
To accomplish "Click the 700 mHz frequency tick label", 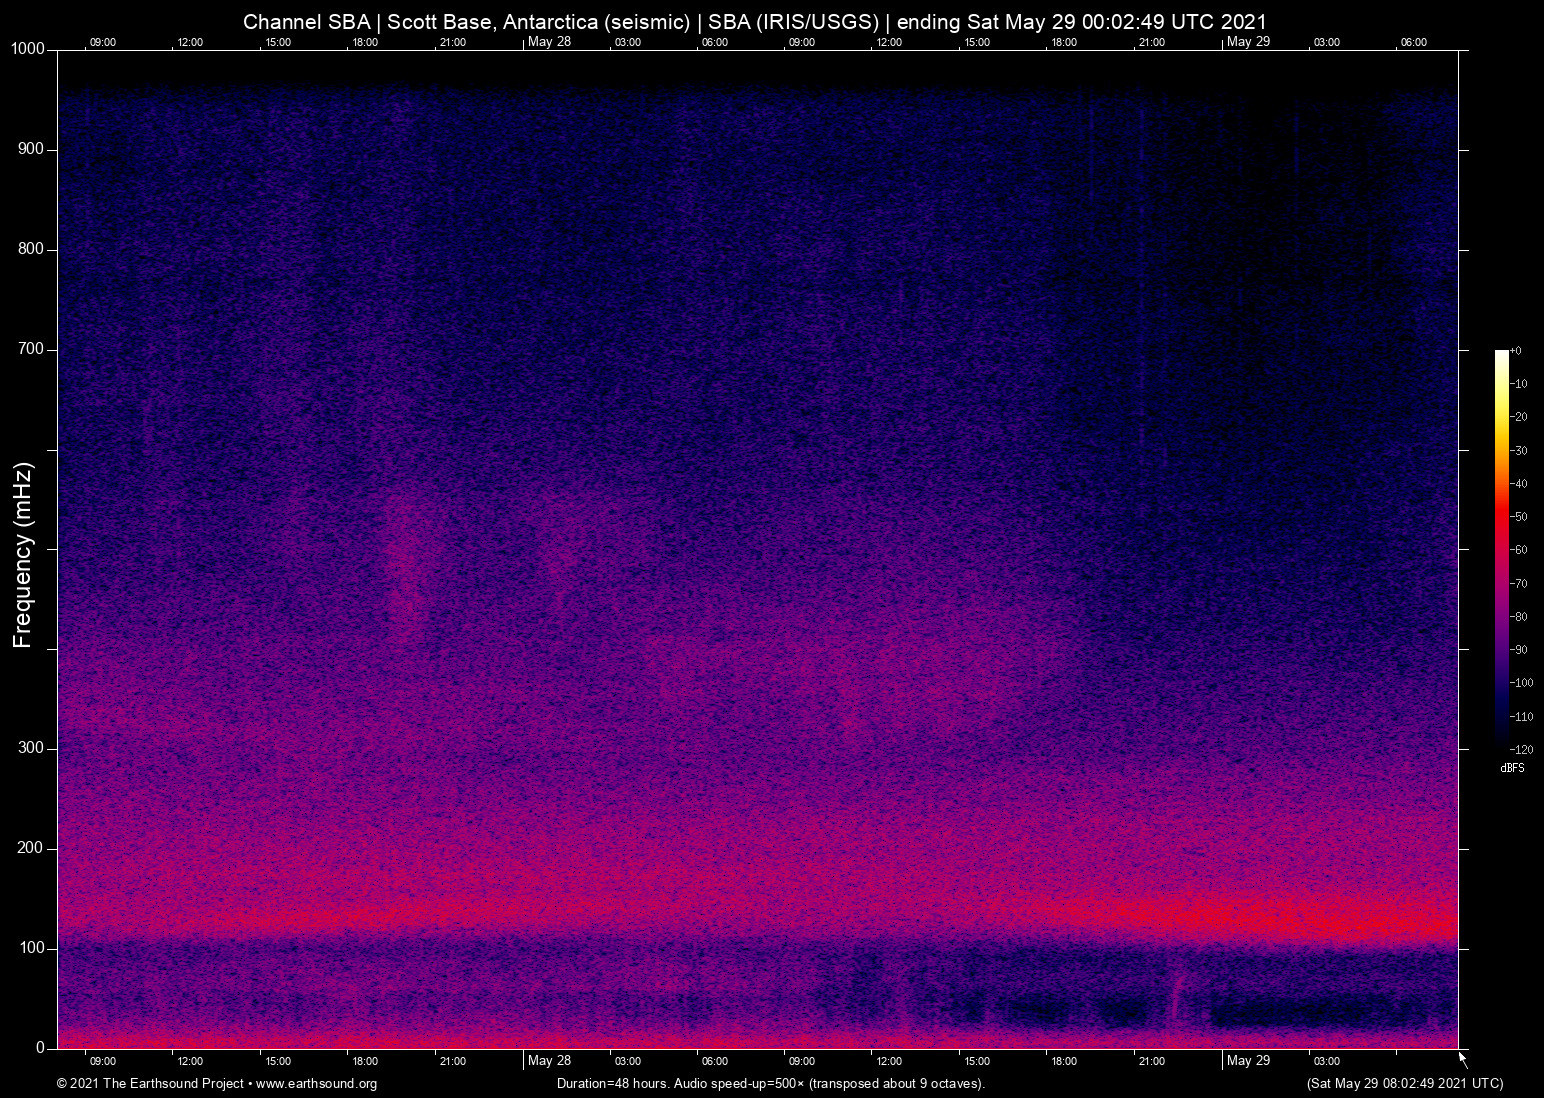I will pyautogui.click(x=31, y=349).
